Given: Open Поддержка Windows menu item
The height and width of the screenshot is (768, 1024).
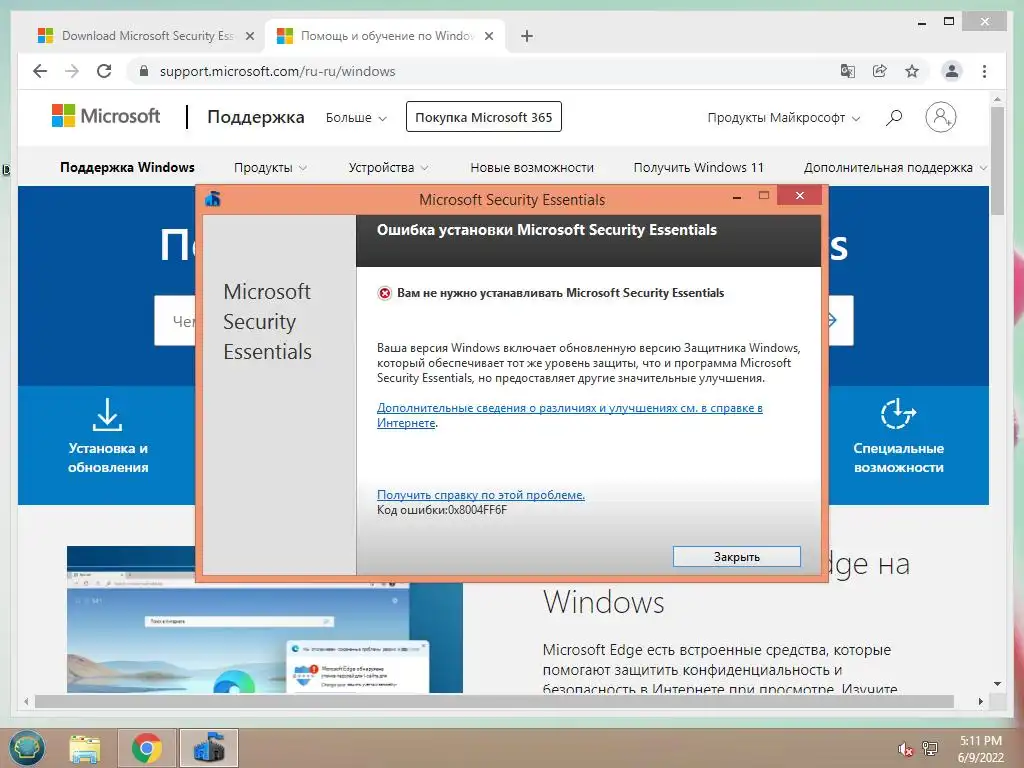Looking at the screenshot, I should [127, 167].
